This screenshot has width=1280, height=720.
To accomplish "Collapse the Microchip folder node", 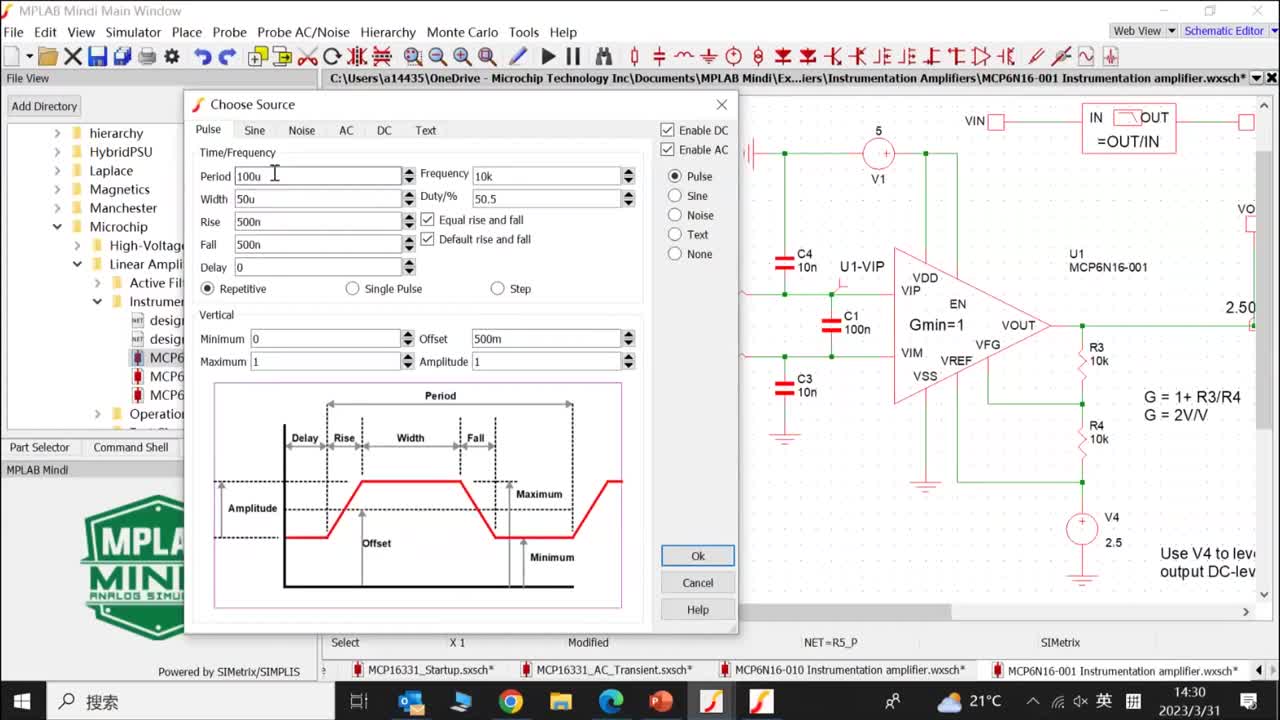I will 58,227.
